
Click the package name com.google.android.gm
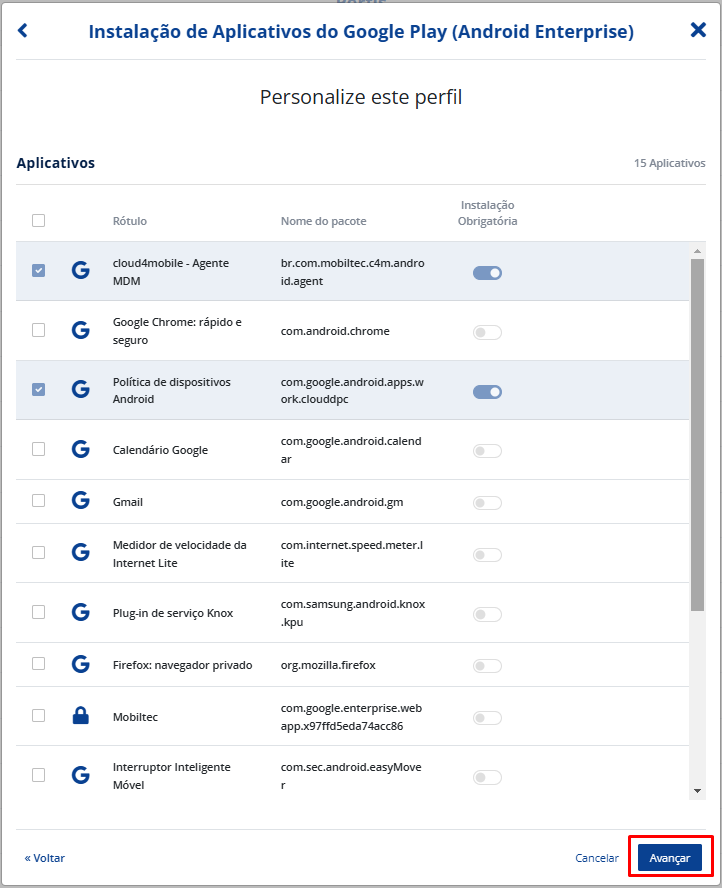point(342,502)
